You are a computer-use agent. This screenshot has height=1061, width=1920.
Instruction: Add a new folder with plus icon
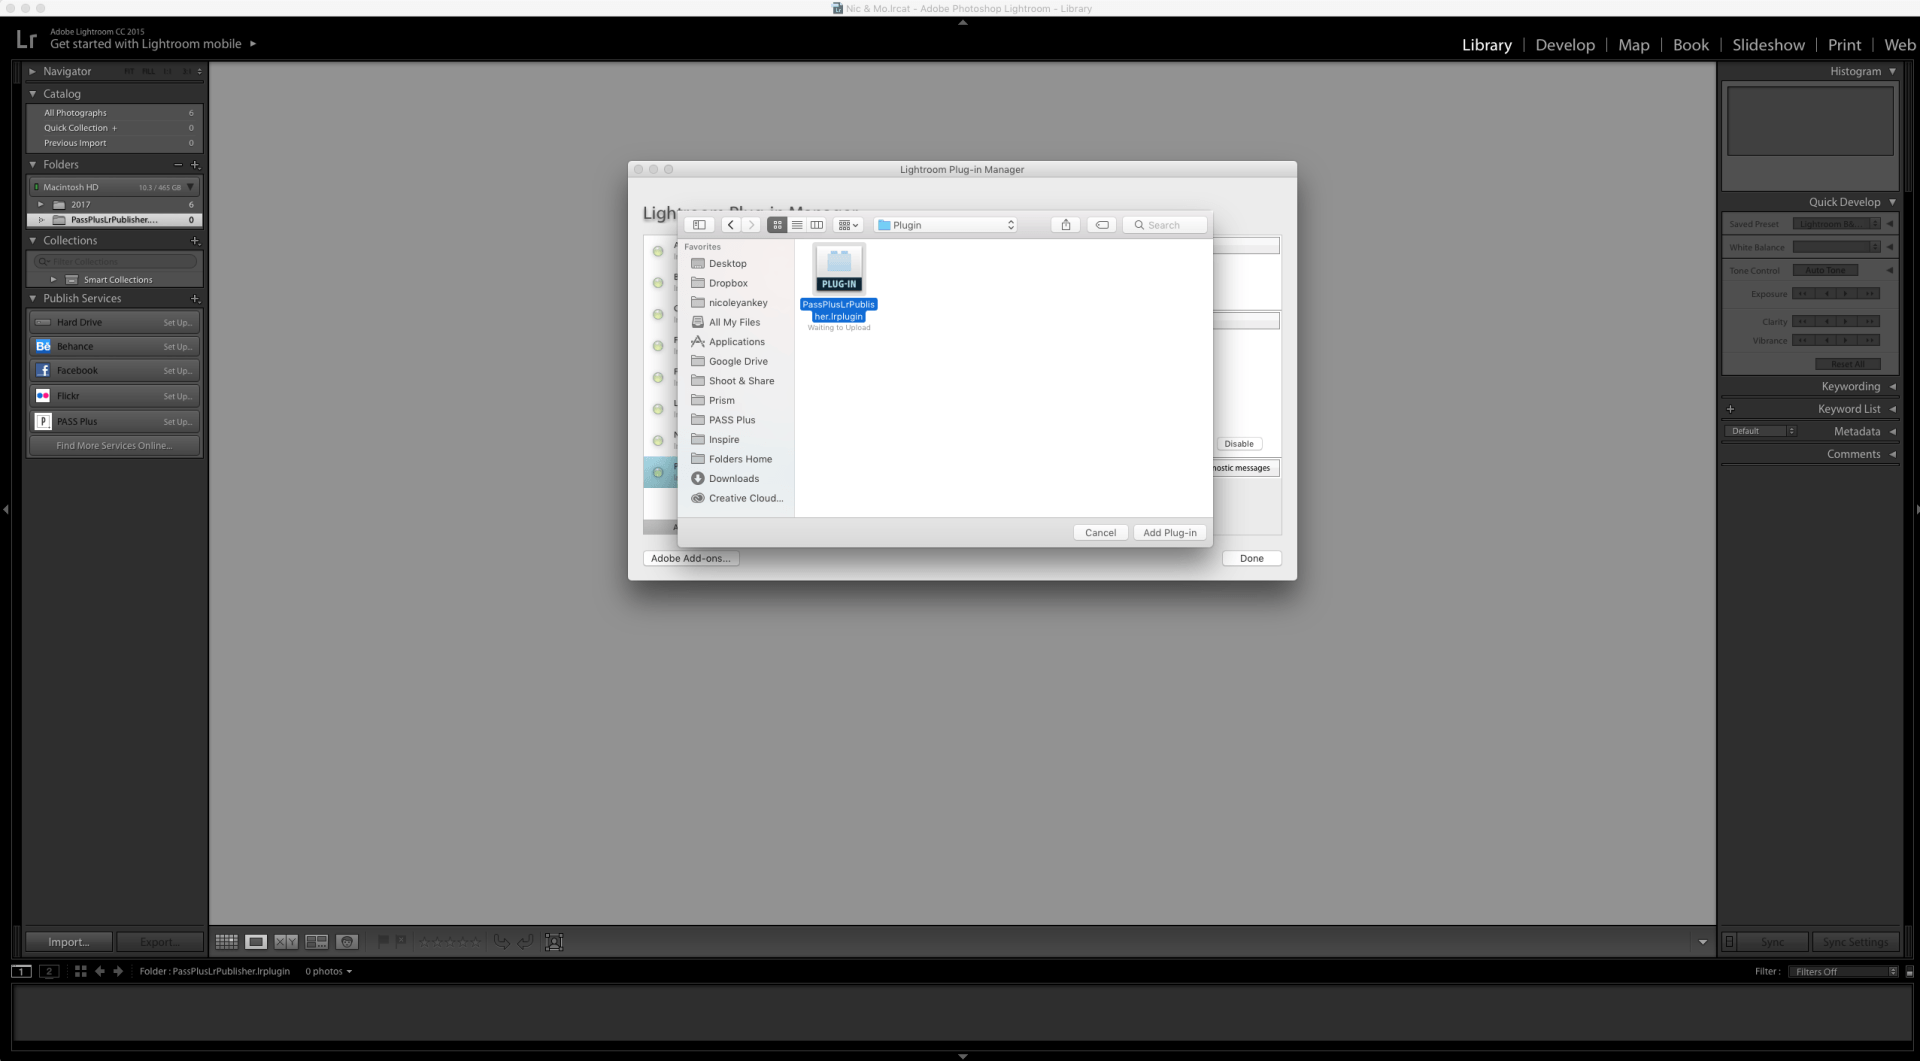coord(195,165)
